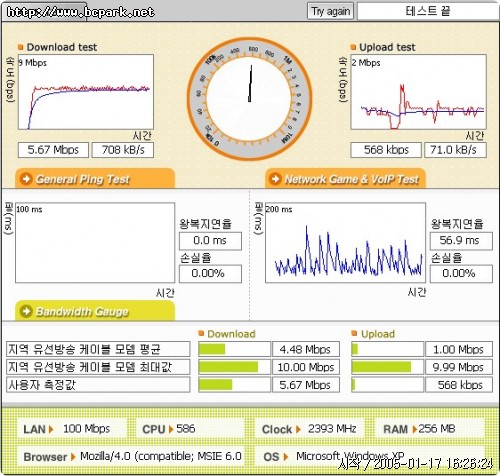Select 지역 유선방송 케이블 모뎀 최대값 row label
The width and height of the screenshot is (500, 476).
(98, 367)
